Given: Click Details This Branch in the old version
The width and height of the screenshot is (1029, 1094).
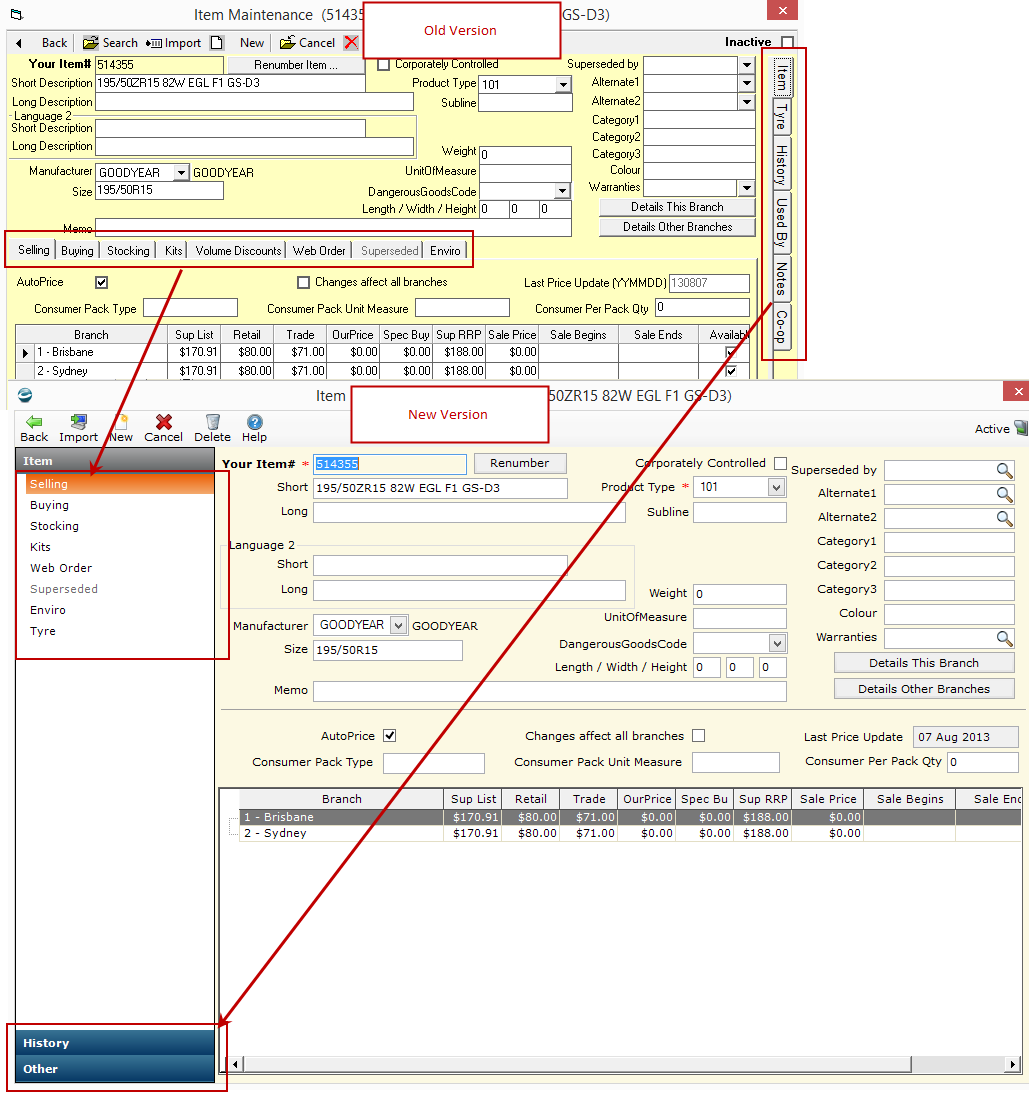Looking at the screenshot, I should 677,207.
